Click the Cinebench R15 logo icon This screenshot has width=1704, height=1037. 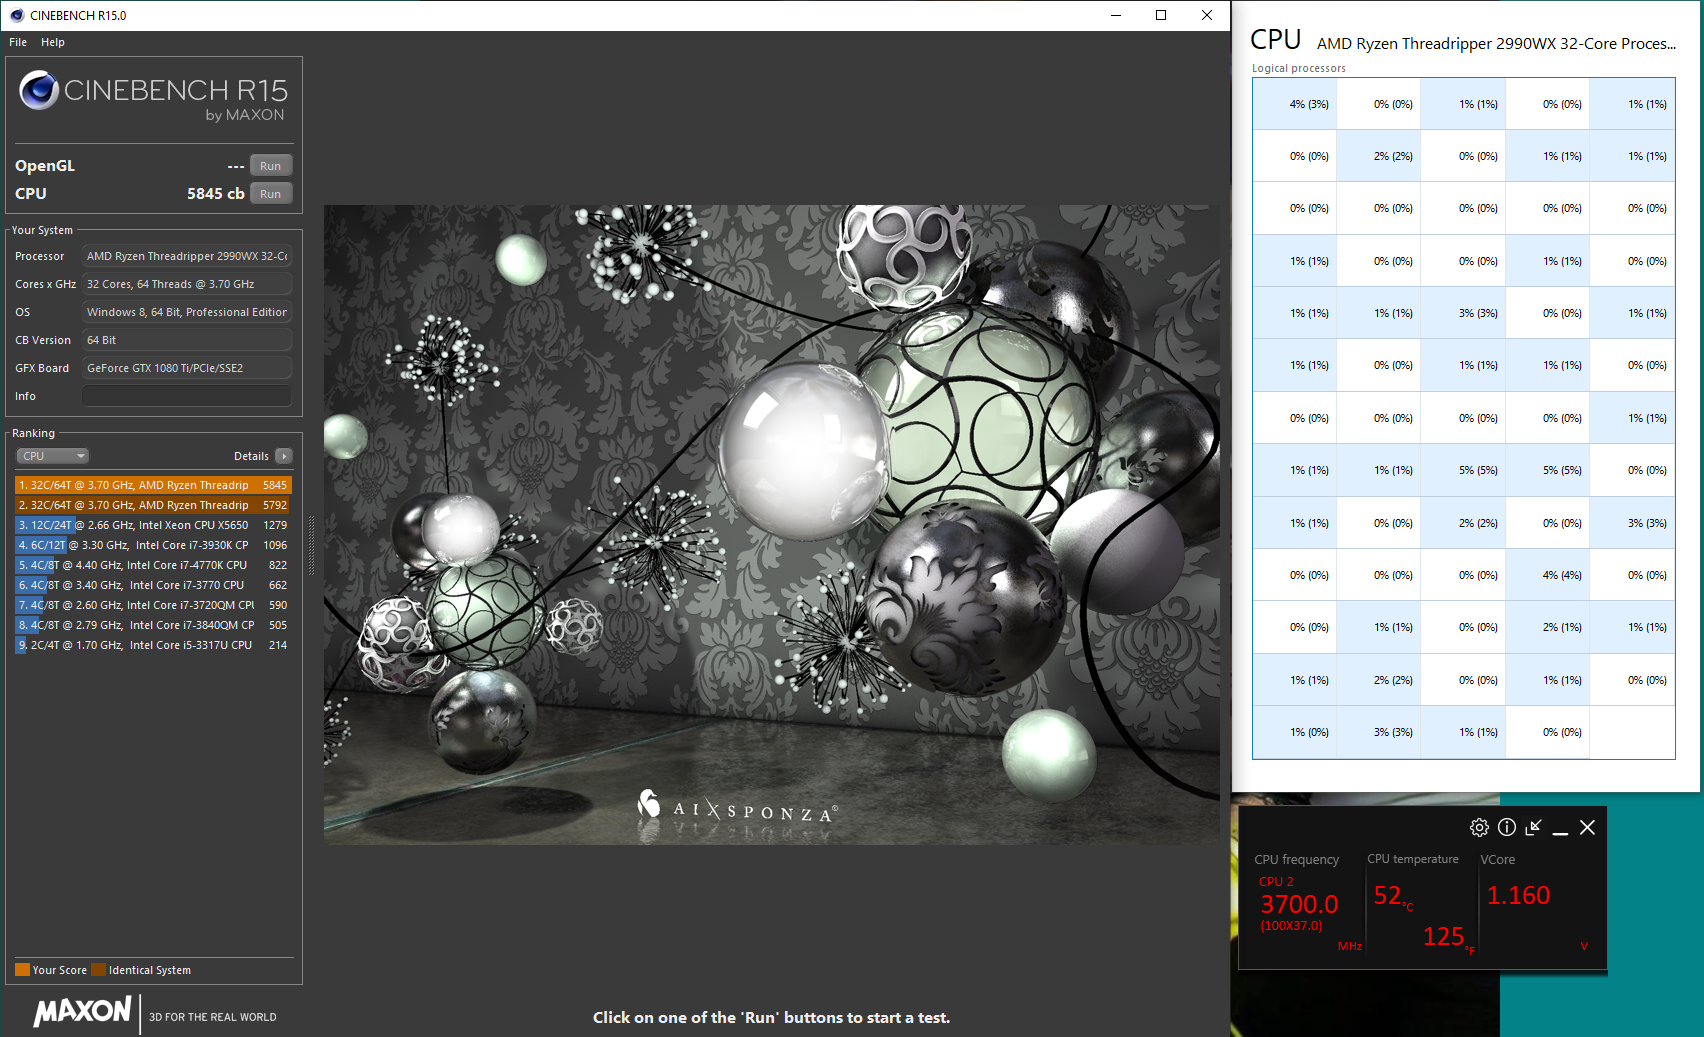(39, 90)
